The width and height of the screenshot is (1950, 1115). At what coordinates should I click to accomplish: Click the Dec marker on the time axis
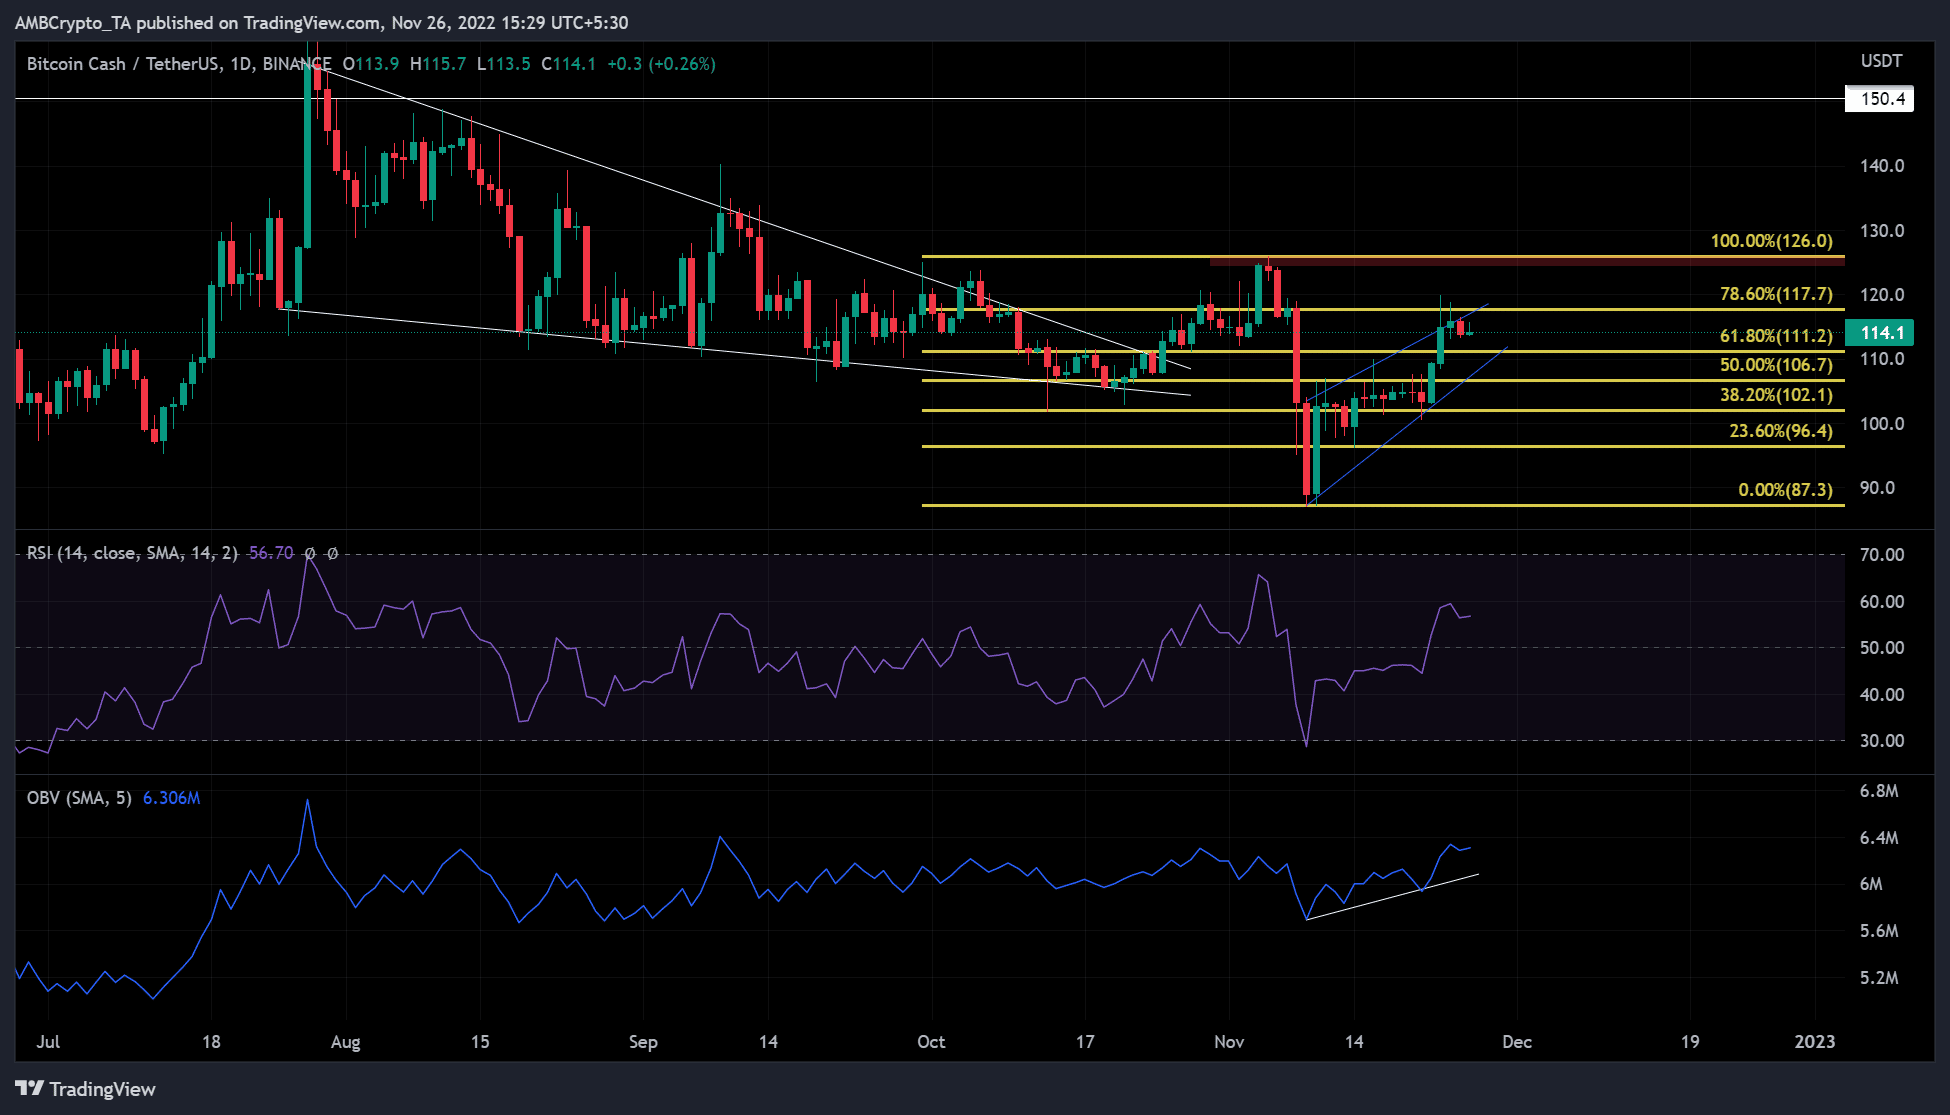tap(1516, 1042)
